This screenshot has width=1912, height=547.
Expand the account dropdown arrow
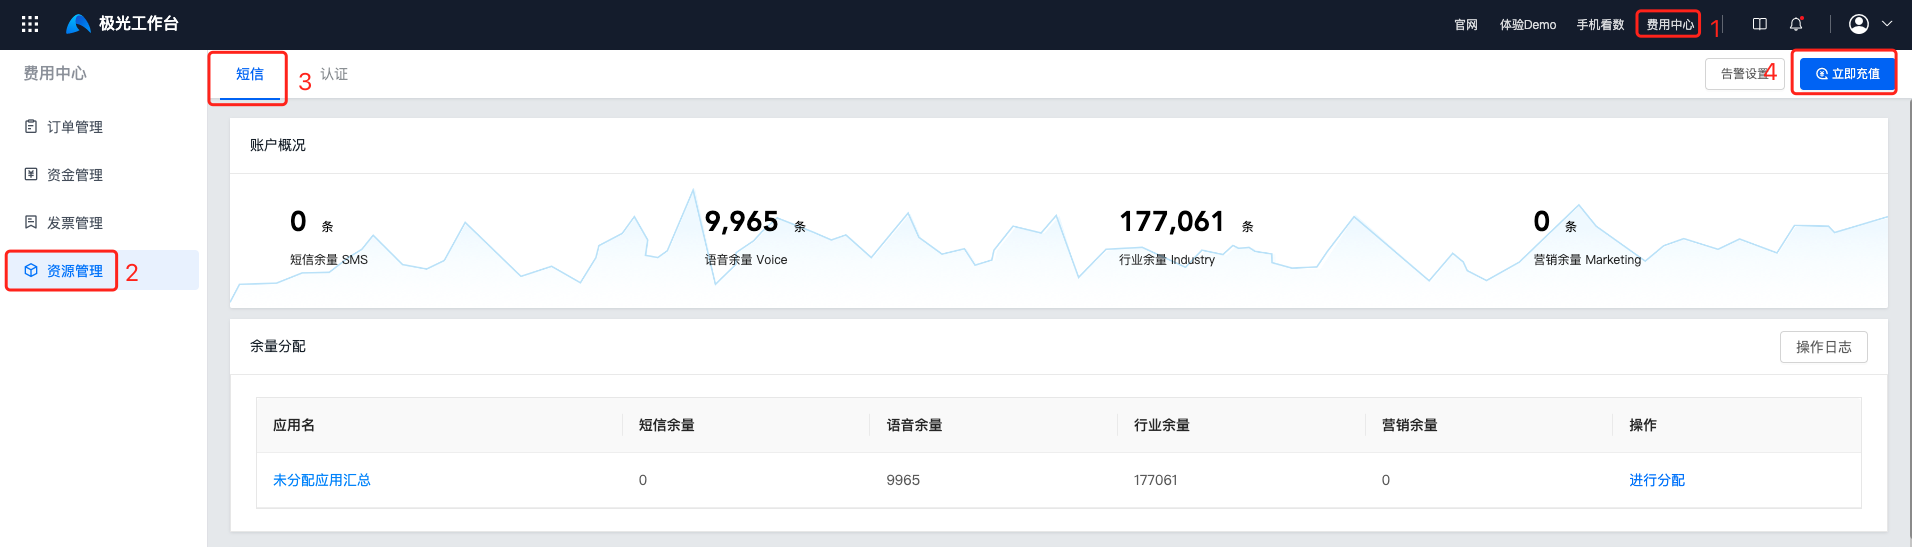1887,24
